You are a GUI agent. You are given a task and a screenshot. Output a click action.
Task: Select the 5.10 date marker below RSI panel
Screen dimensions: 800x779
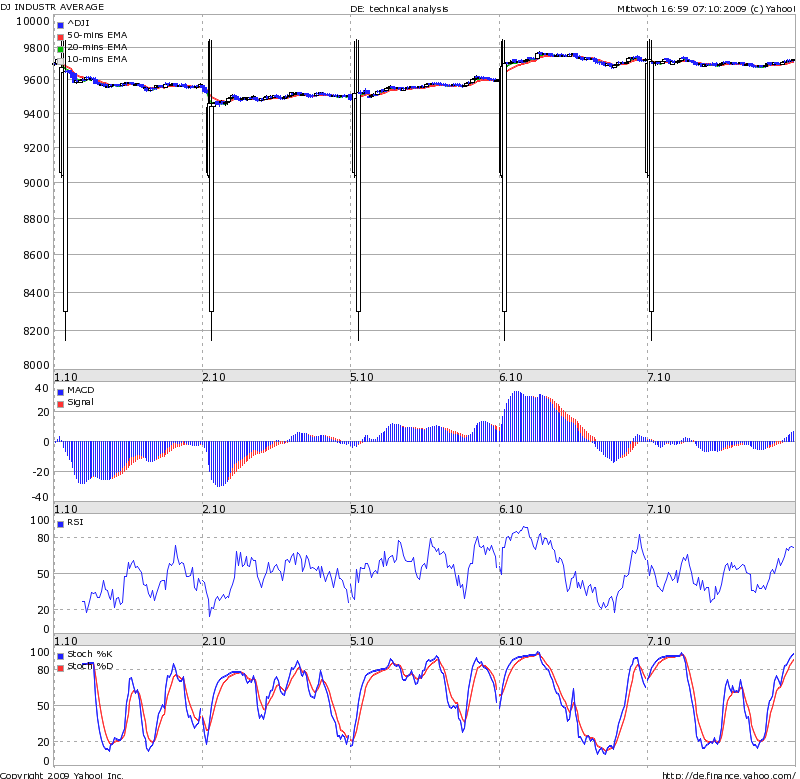pos(361,640)
